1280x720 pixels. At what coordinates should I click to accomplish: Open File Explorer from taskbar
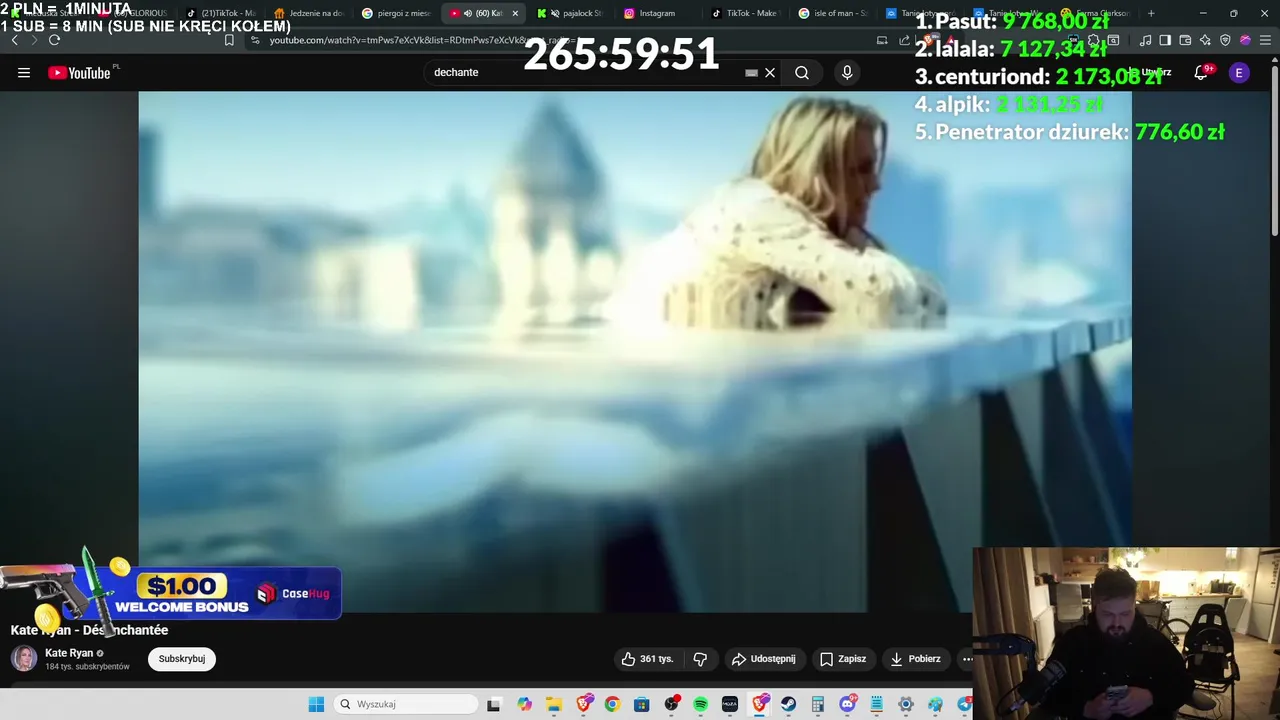pos(554,705)
